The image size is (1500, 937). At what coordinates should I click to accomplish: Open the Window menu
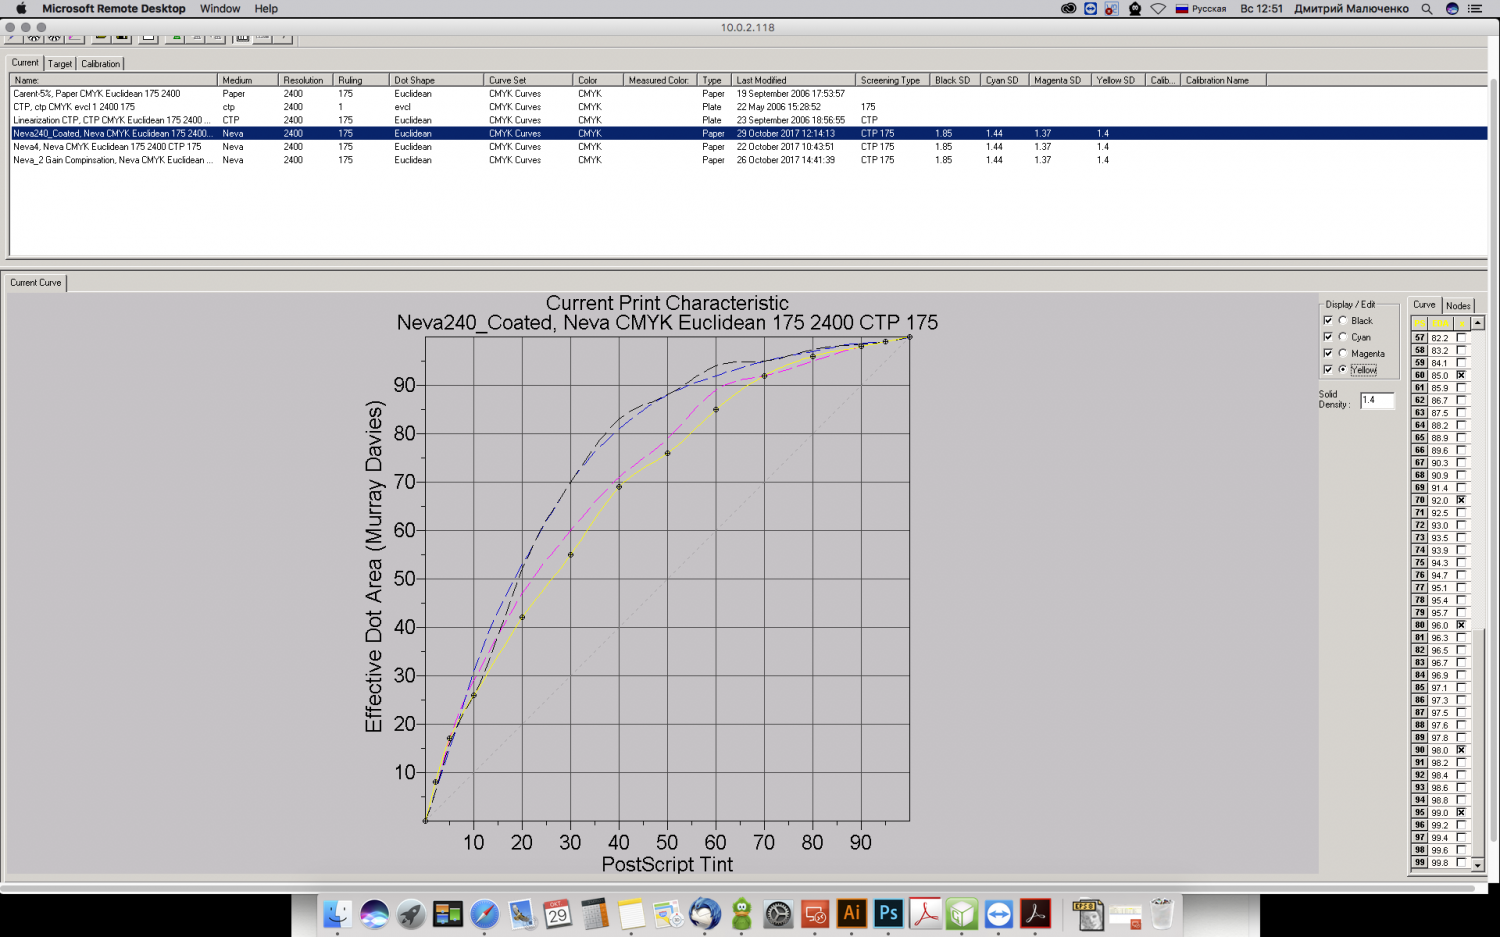(x=220, y=9)
